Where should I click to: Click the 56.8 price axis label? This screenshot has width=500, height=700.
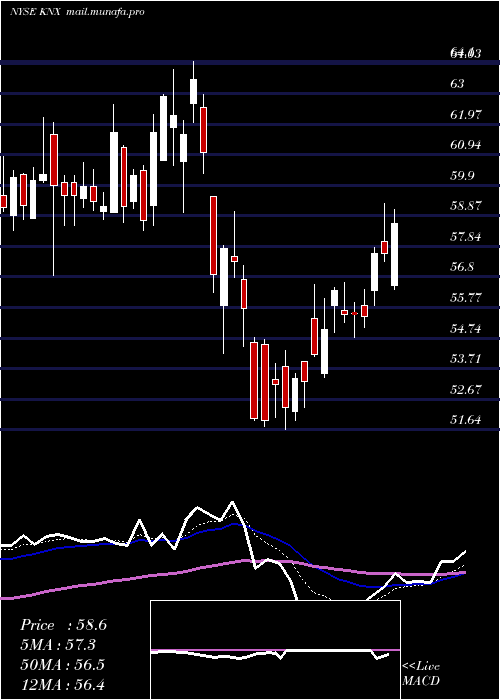pos(462,267)
